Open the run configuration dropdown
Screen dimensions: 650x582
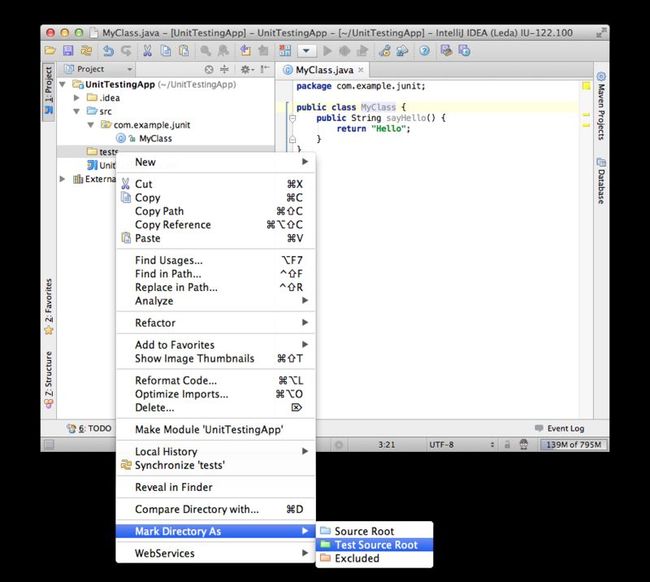pos(306,51)
